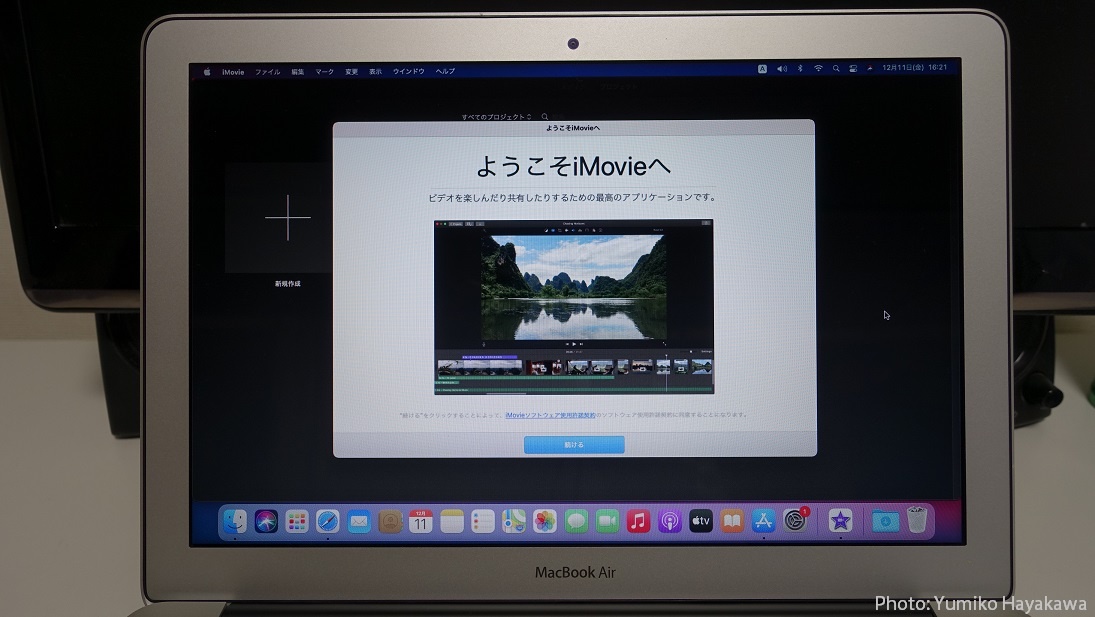Open Podcasts from the Dock
The image size is (1095, 617).
(669, 521)
